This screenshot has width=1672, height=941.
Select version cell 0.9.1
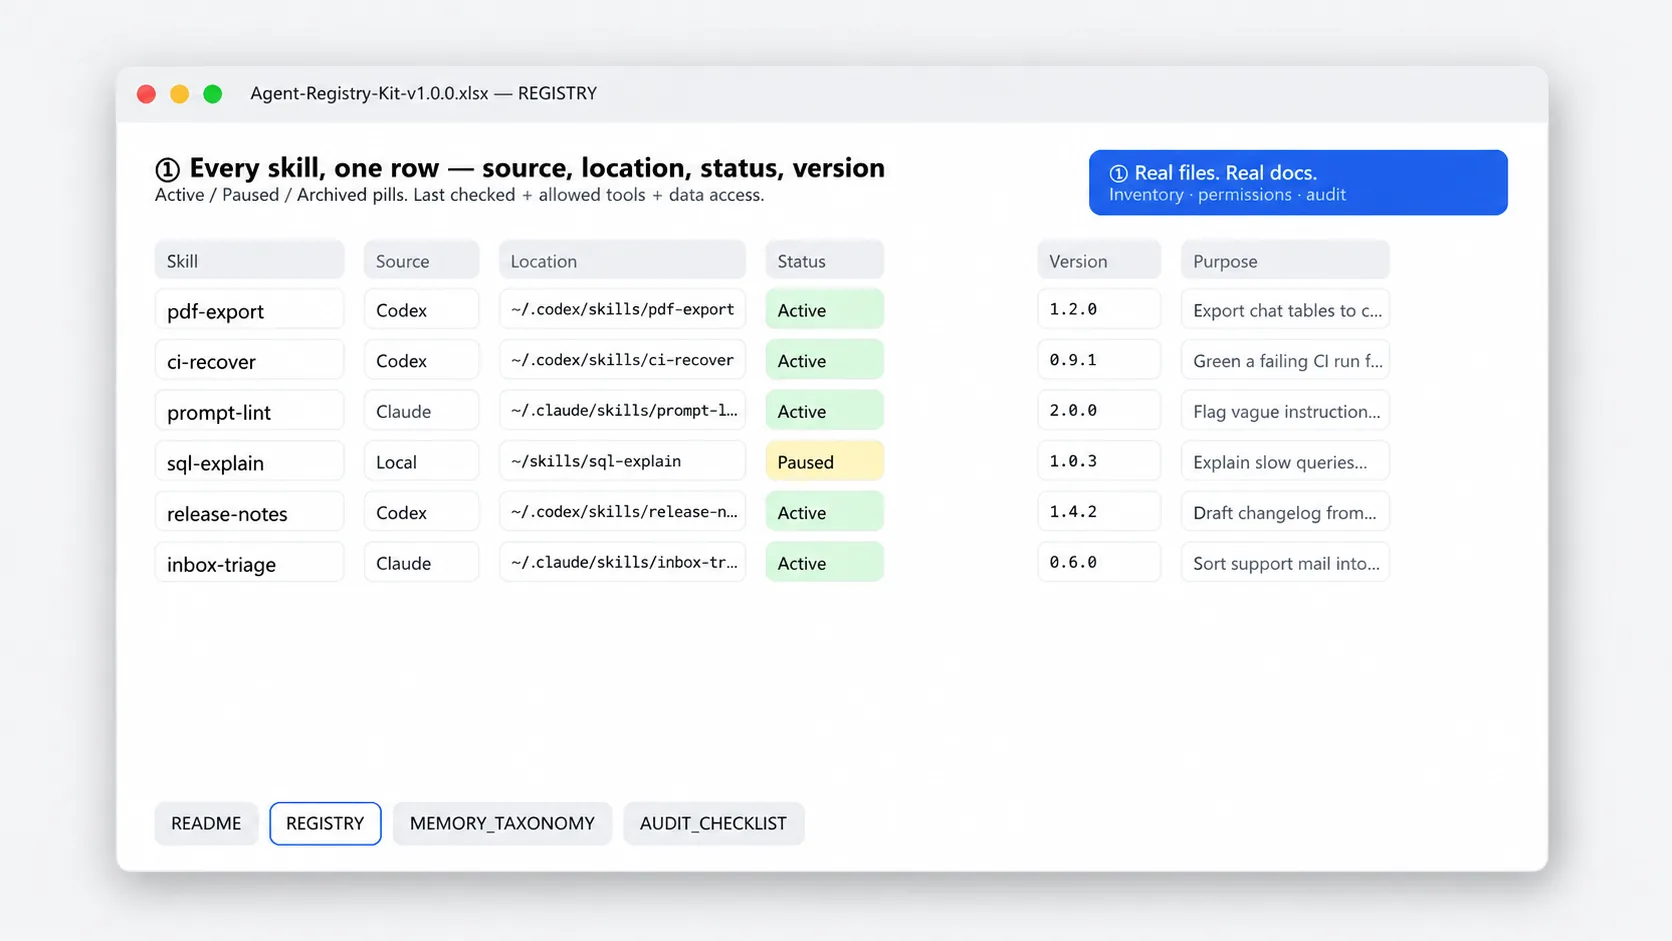[x=1098, y=360]
